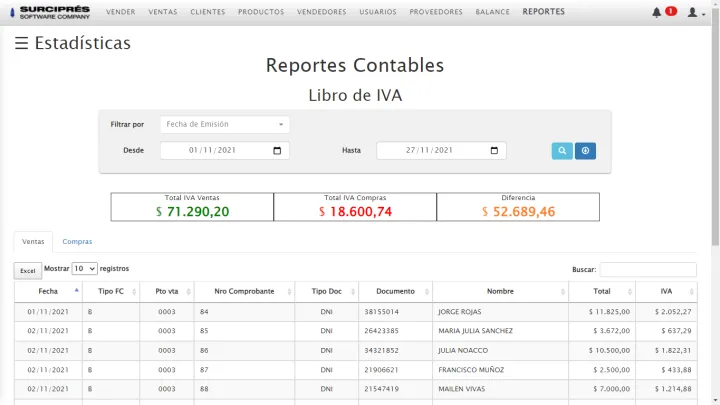Viewport: 720px width, 405px height.
Task: Click the Libro de IVA heading
Action: click(x=355, y=96)
